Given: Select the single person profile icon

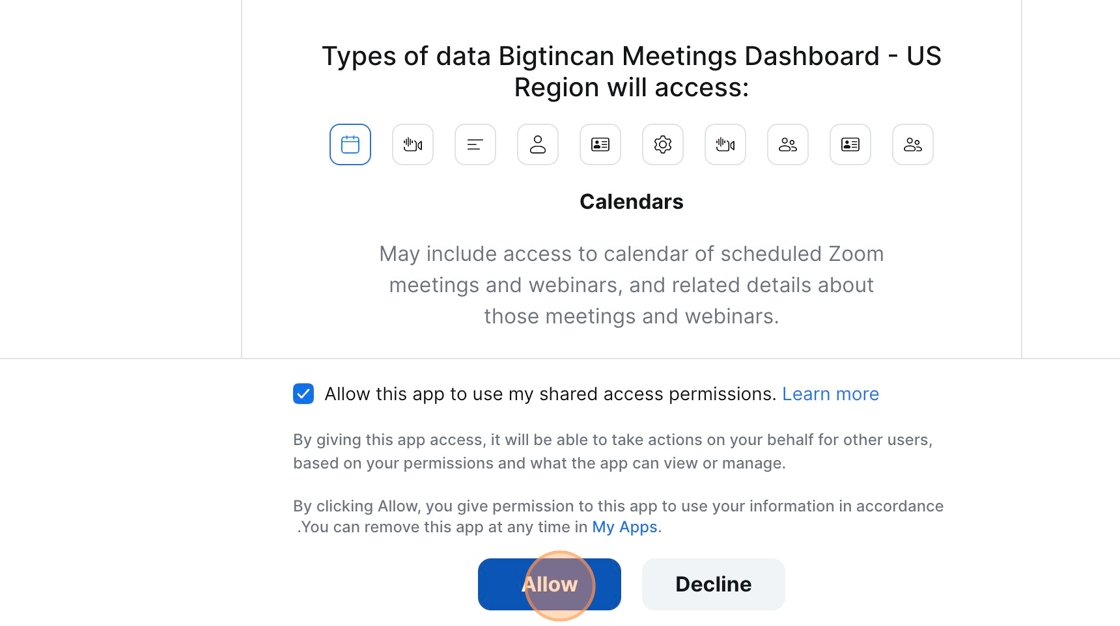Looking at the screenshot, I should (x=538, y=145).
